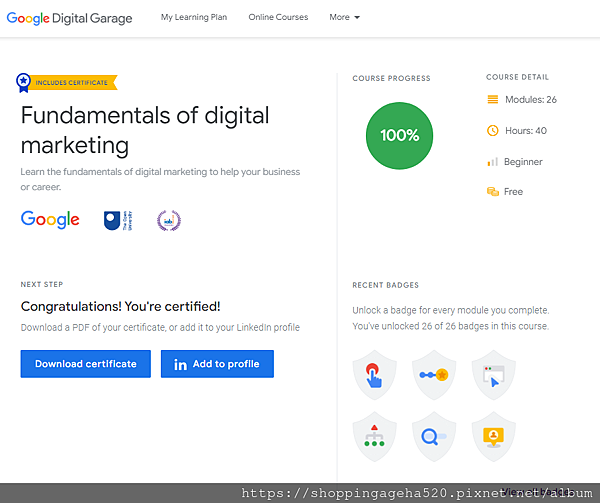Click the 'Download a PDF of your certificate' text

click(160, 327)
